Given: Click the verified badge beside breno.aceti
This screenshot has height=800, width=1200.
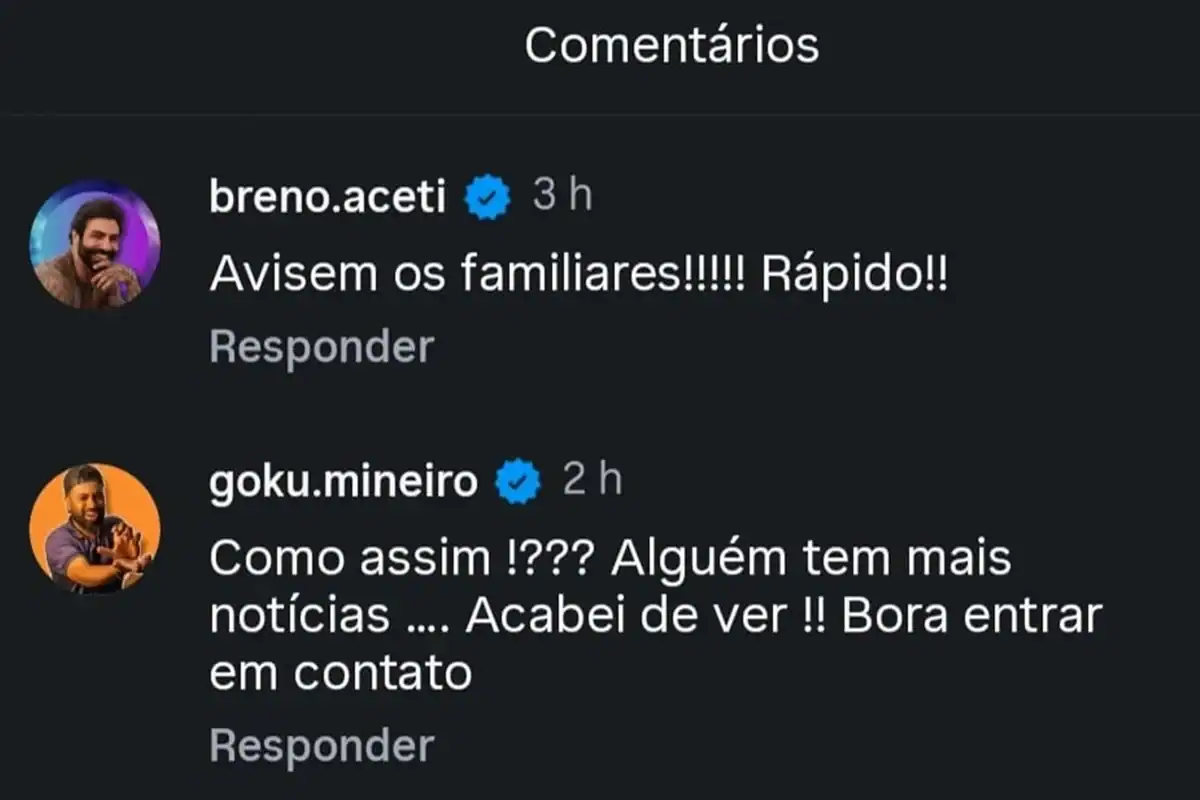Looking at the screenshot, I should pos(489,198).
